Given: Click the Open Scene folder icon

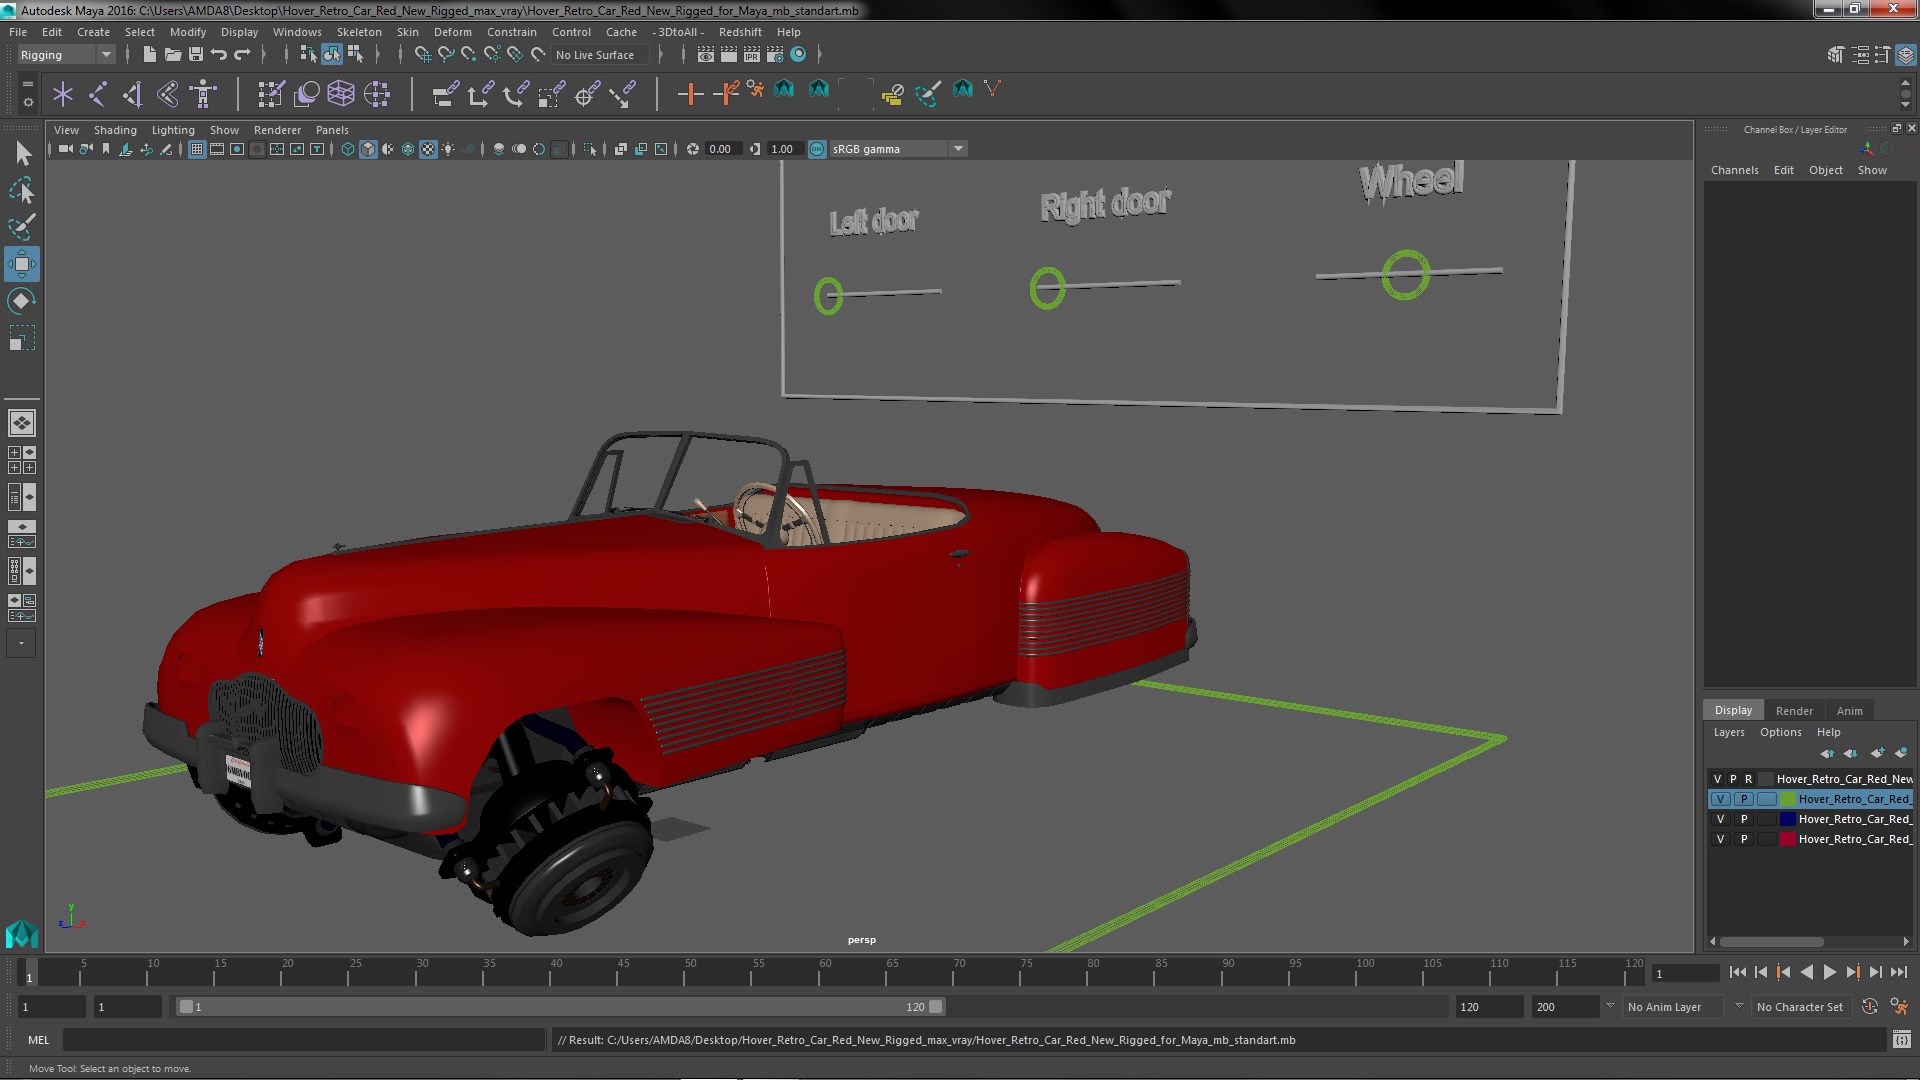Looking at the screenshot, I should (172, 54).
